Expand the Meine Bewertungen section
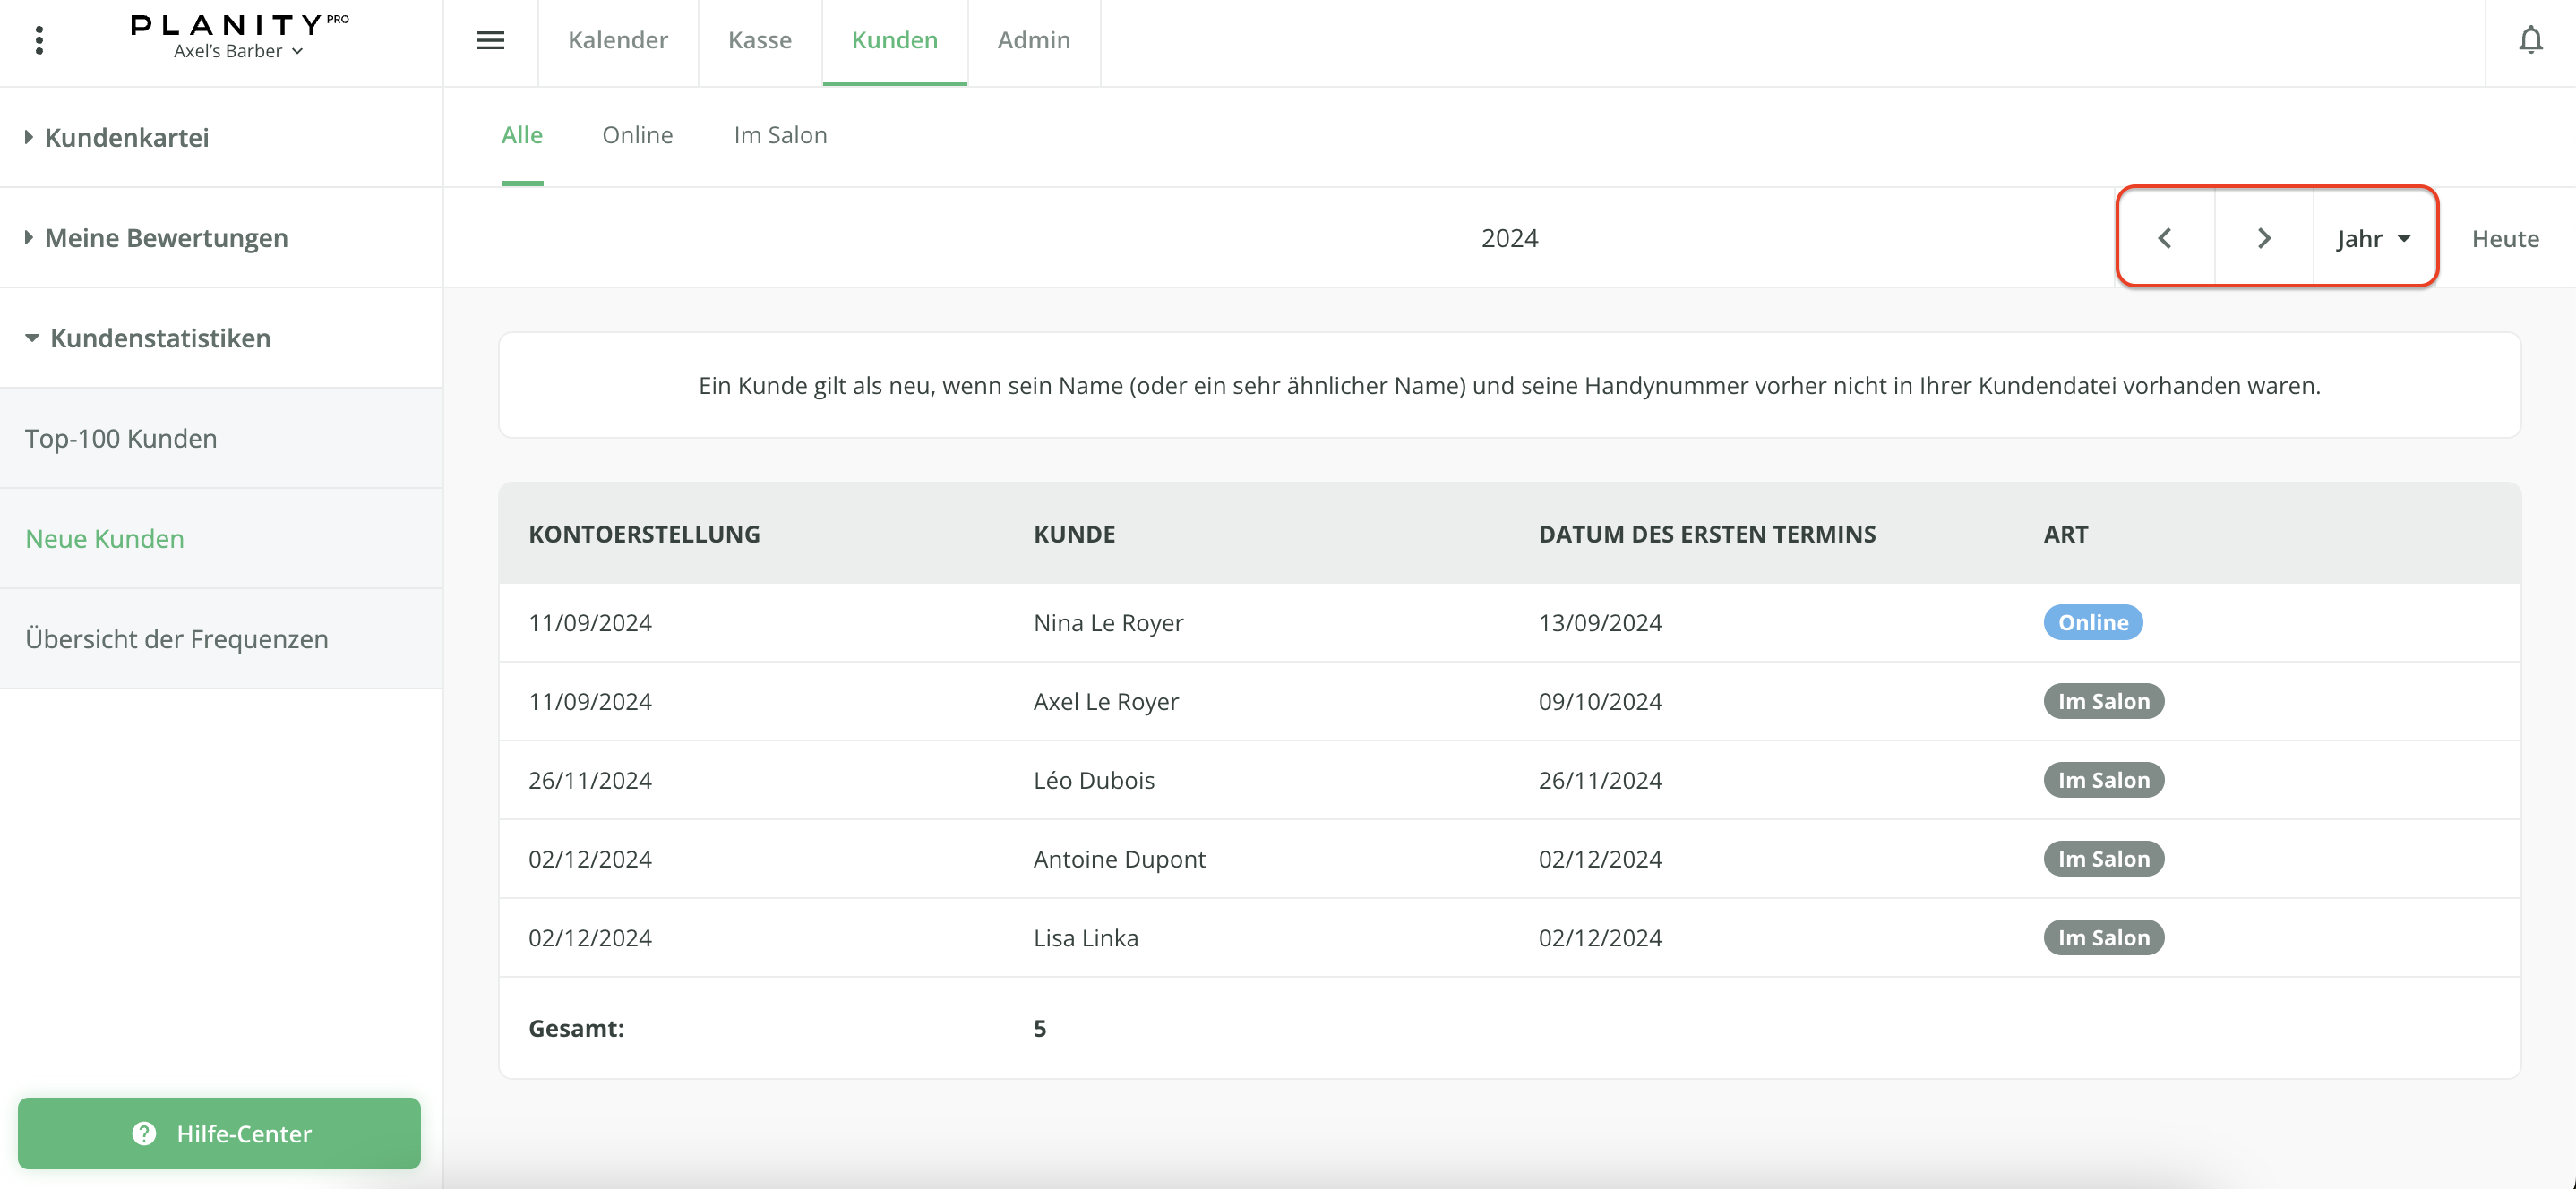This screenshot has height=1189, width=2576. (166, 238)
